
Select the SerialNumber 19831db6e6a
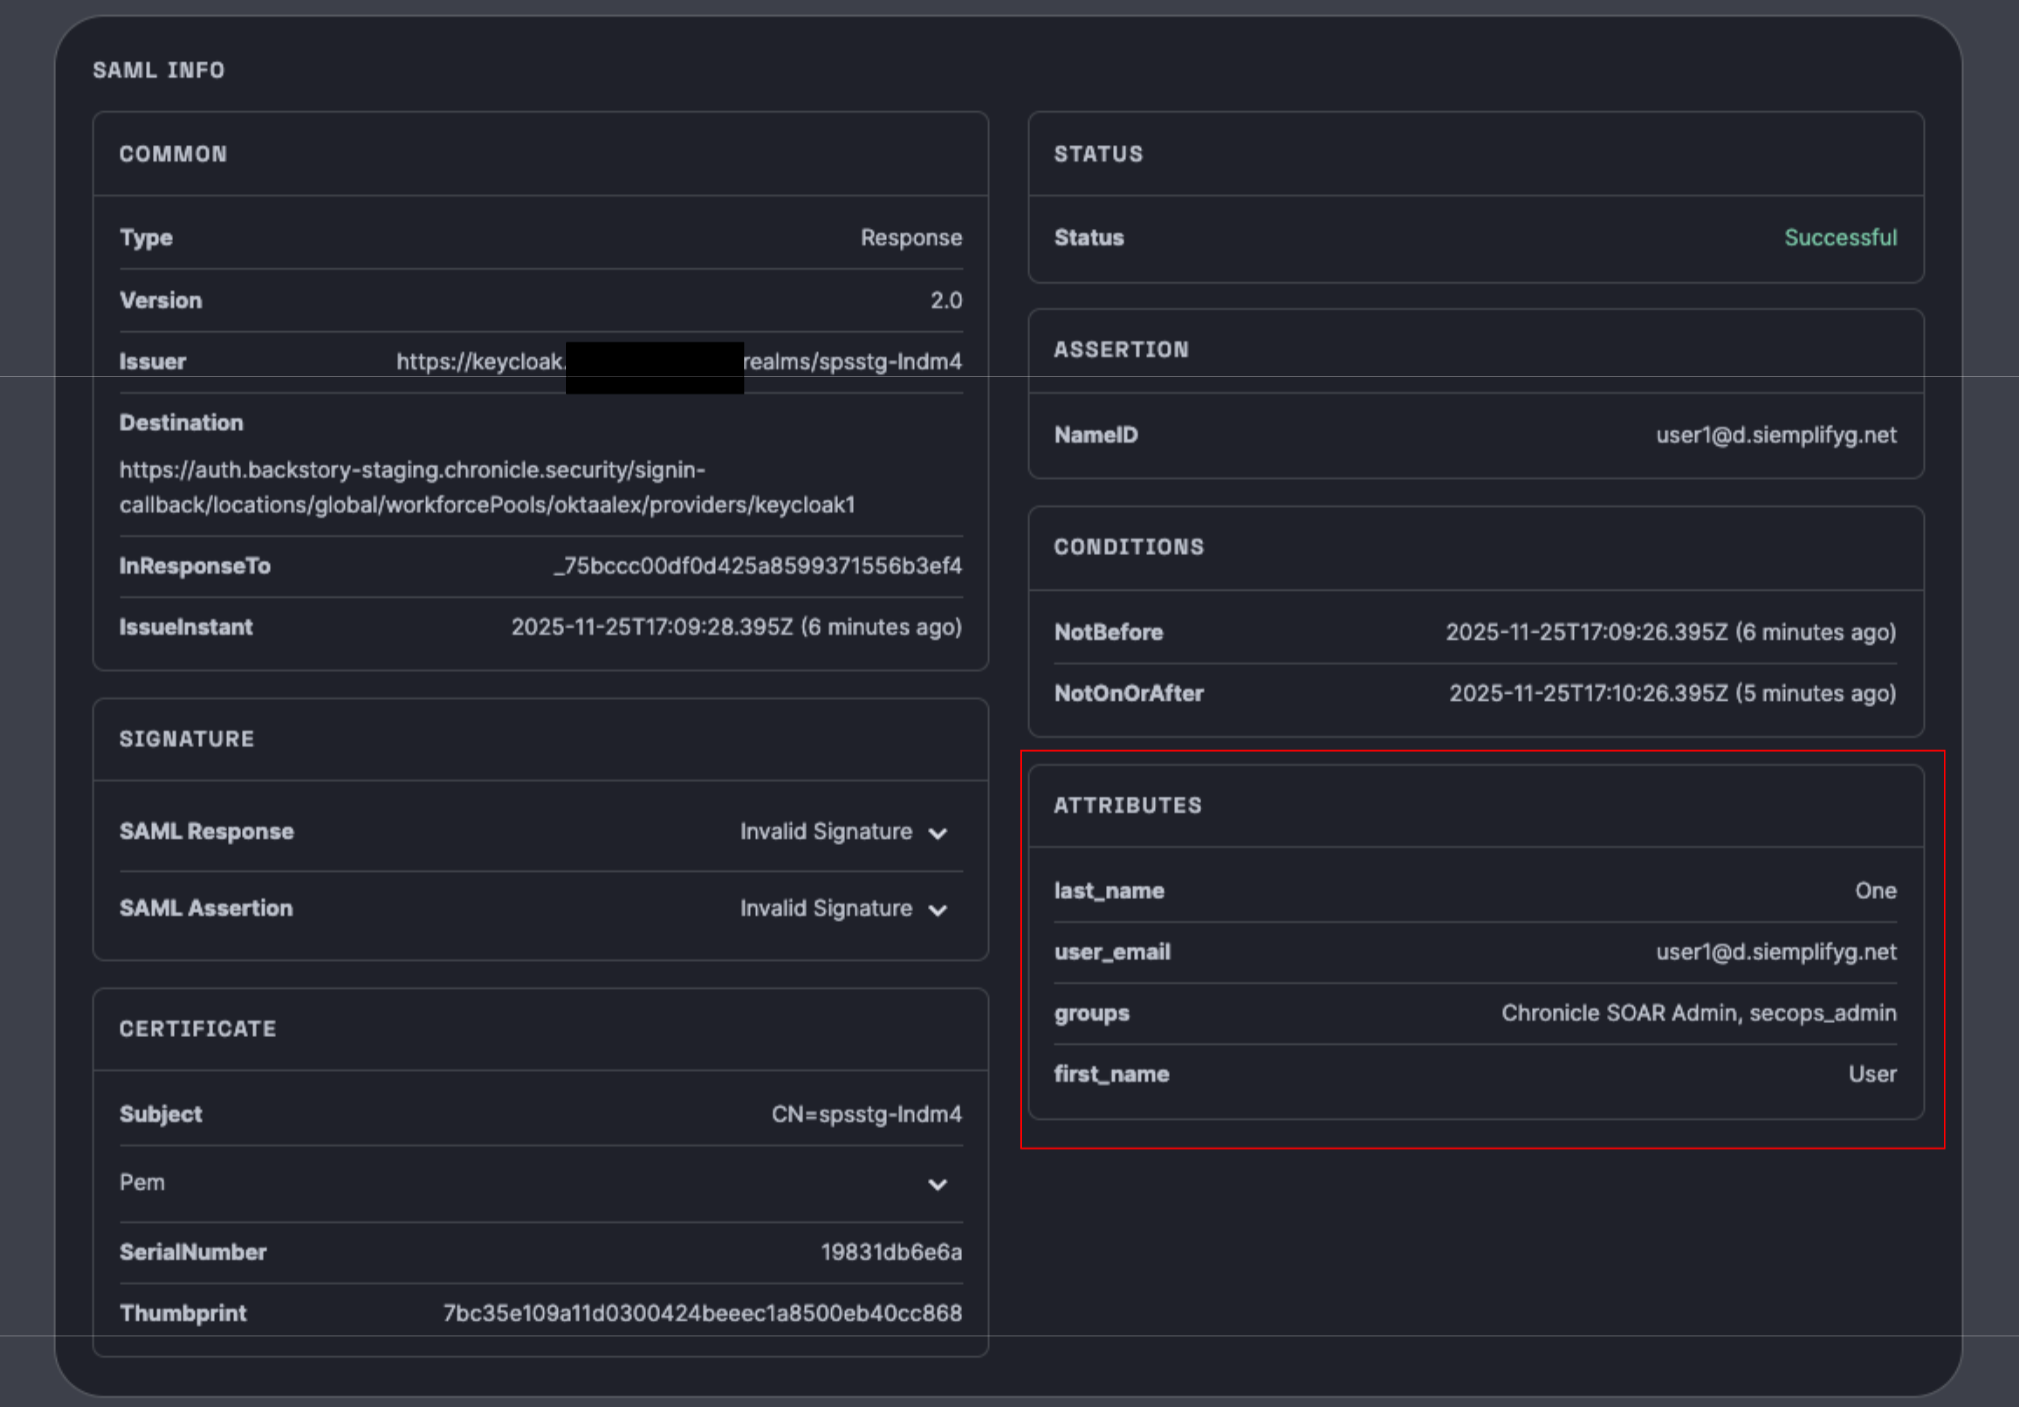pos(889,1251)
